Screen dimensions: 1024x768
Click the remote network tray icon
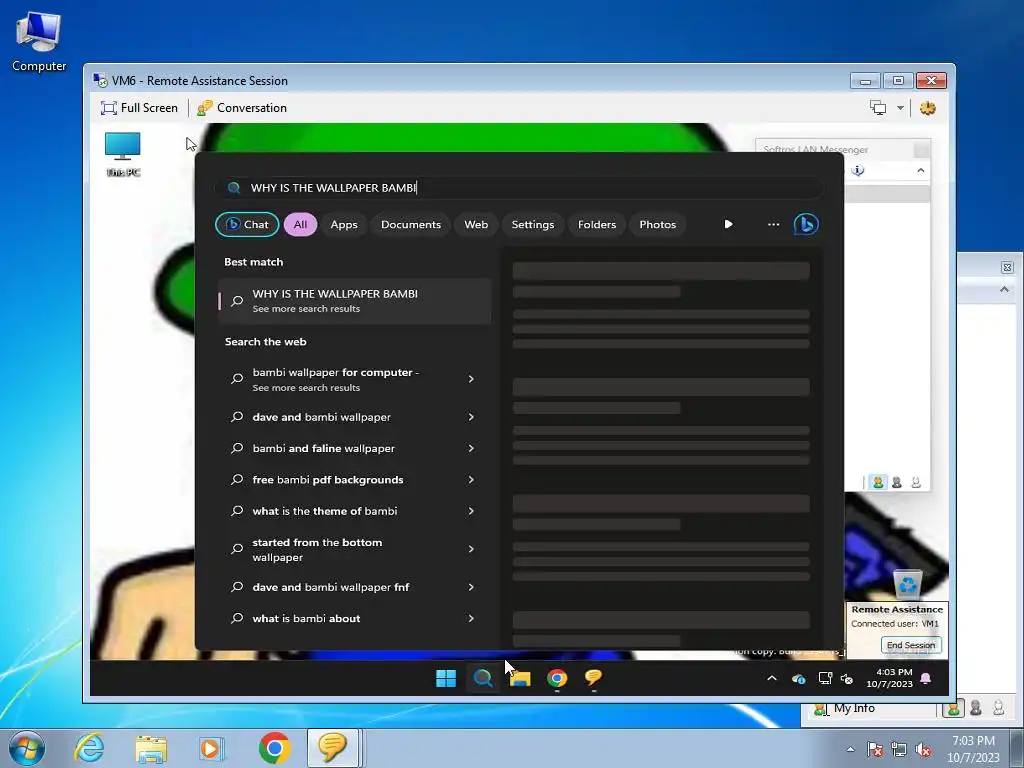825,679
